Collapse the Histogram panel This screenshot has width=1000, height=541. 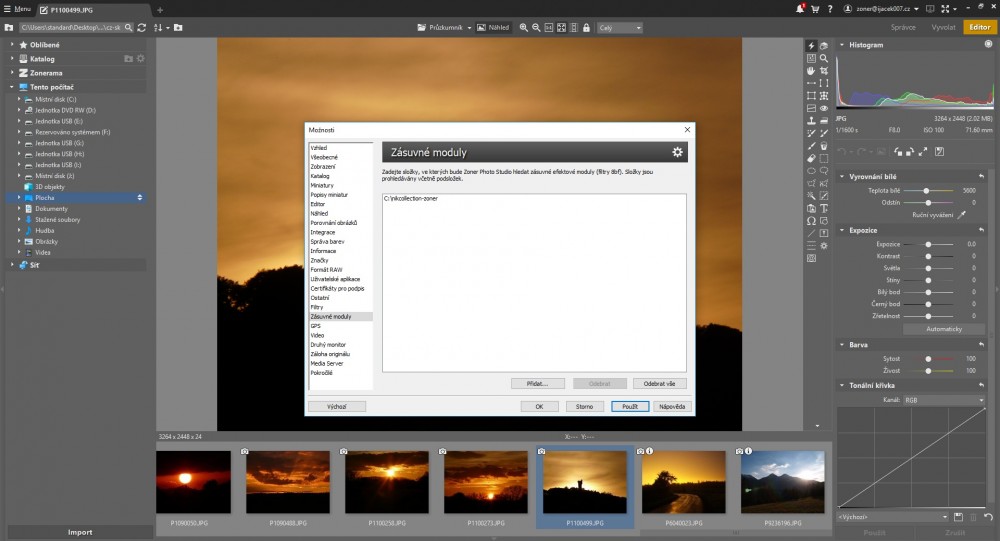click(842, 45)
